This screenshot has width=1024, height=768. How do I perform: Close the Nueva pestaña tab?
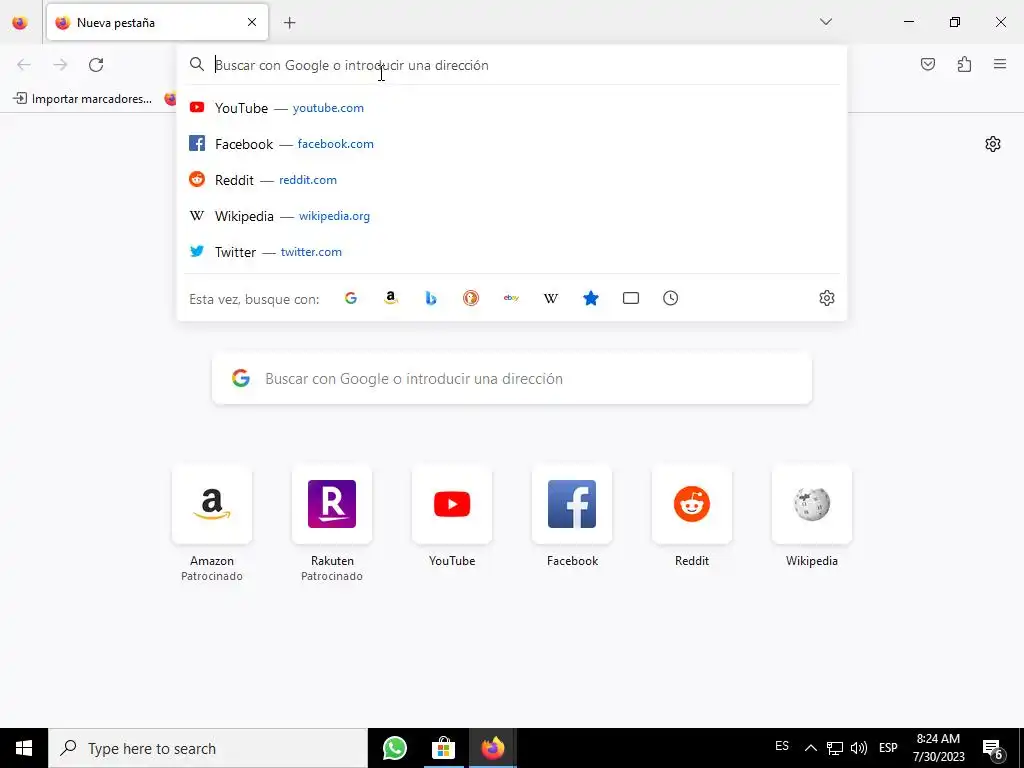click(252, 22)
